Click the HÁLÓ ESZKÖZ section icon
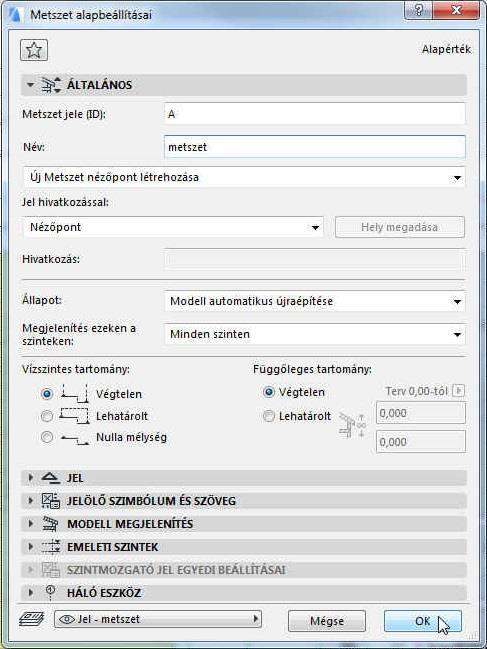The width and height of the screenshot is (487, 649). [x=50, y=592]
